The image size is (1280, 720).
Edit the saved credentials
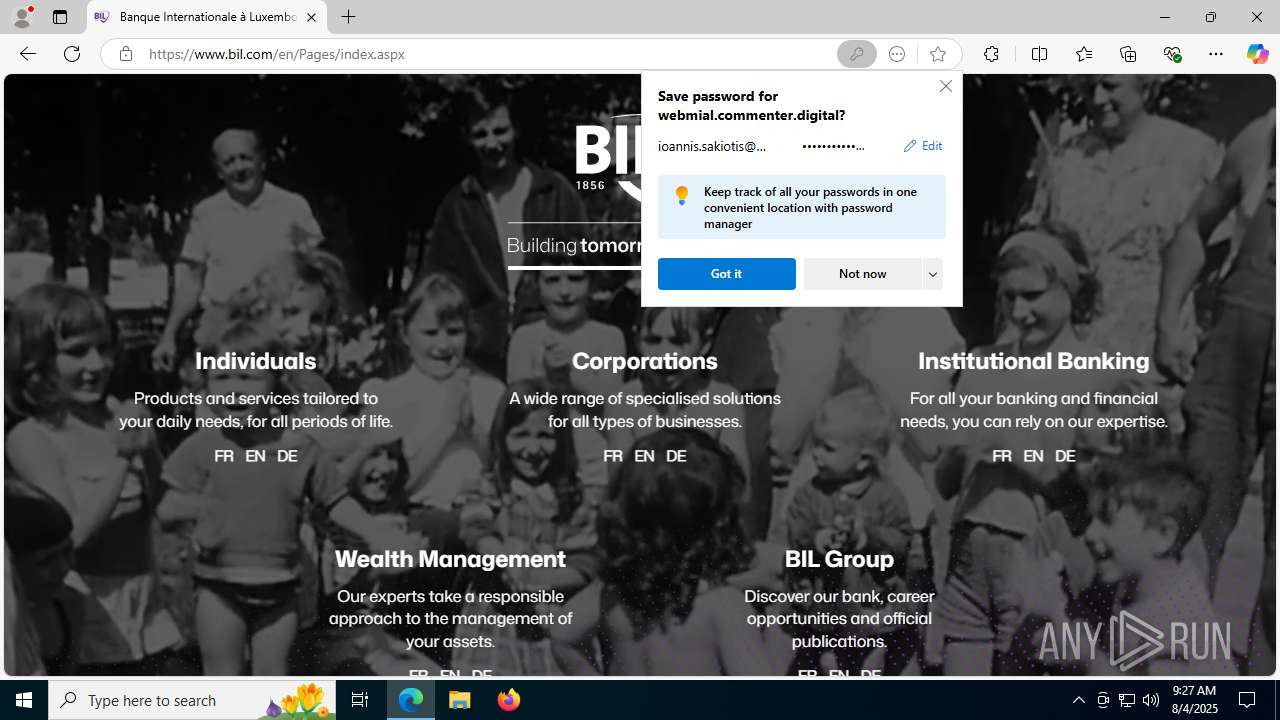point(922,146)
